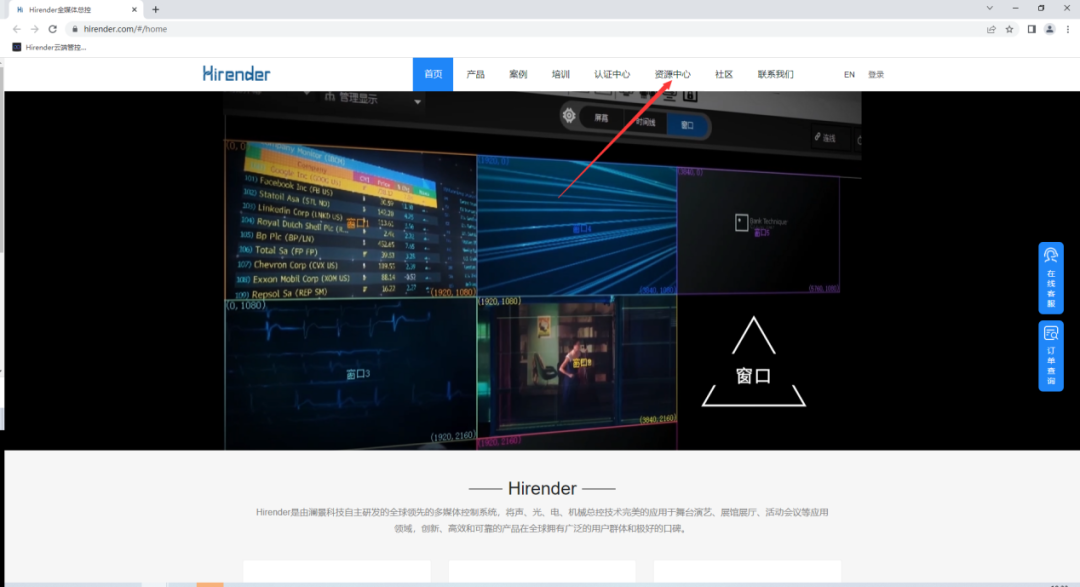Open the Chrome three-dot menu
The height and width of the screenshot is (587, 1080).
click(x=1068, y=29)
